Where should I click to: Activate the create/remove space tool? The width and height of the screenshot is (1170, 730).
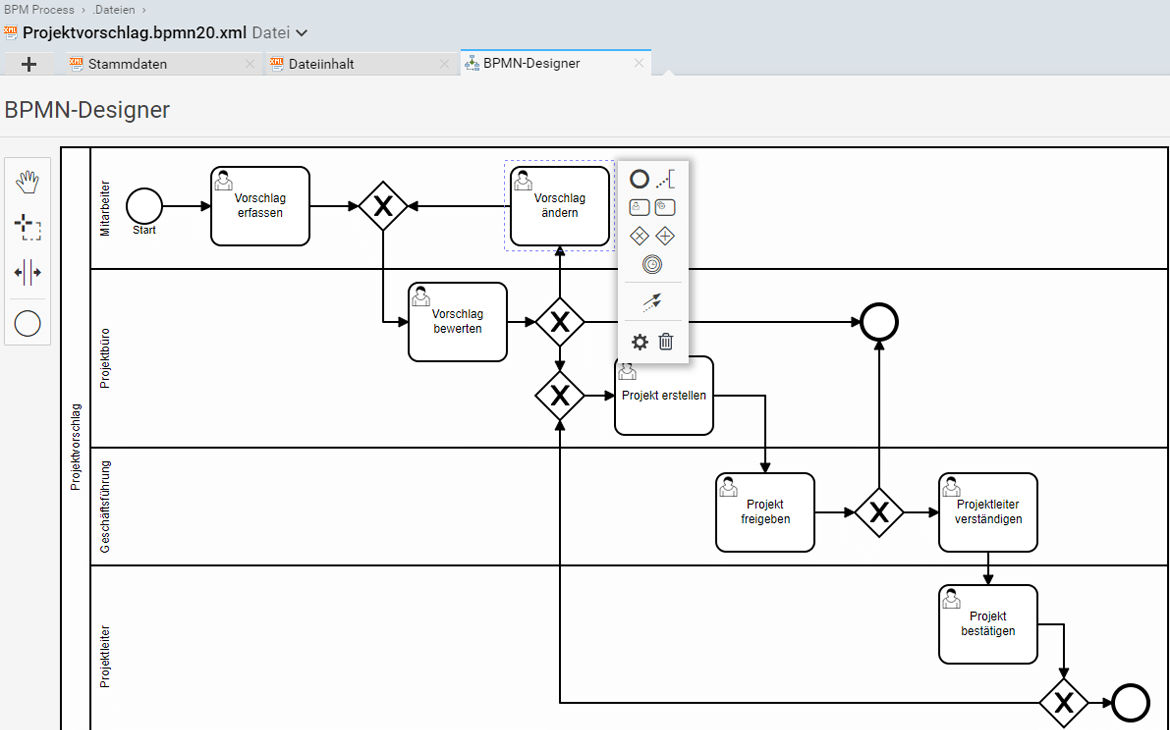pyautogui.click(x=28, y=272)
